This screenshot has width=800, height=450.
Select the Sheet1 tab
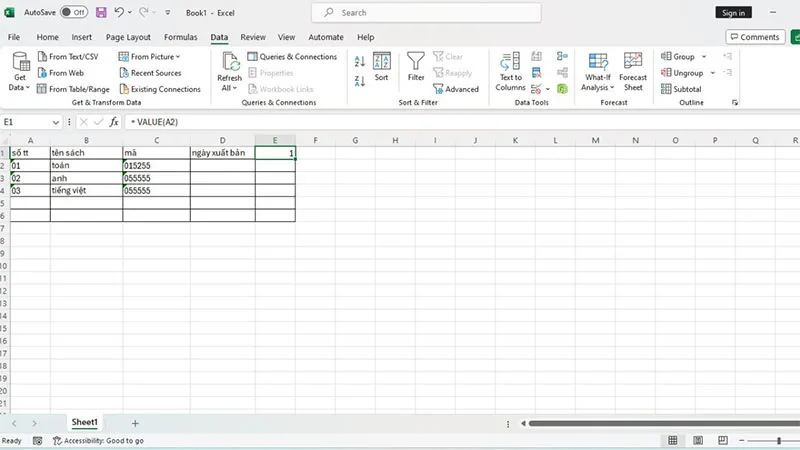pos(84,422)
